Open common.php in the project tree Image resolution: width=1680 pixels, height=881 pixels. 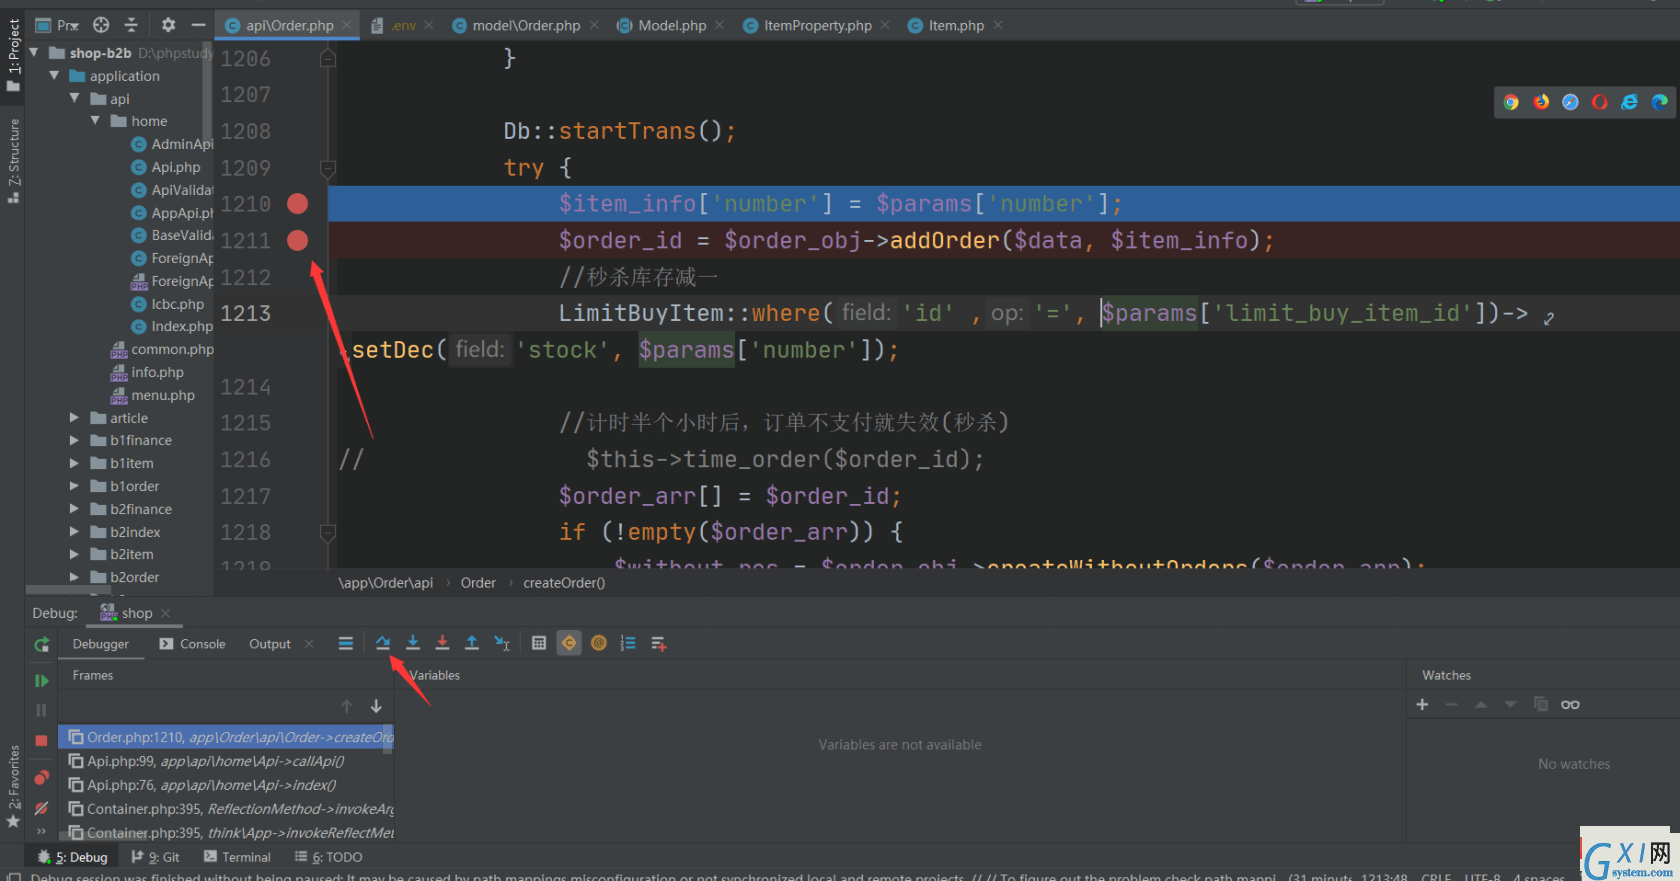pos(172,349)
